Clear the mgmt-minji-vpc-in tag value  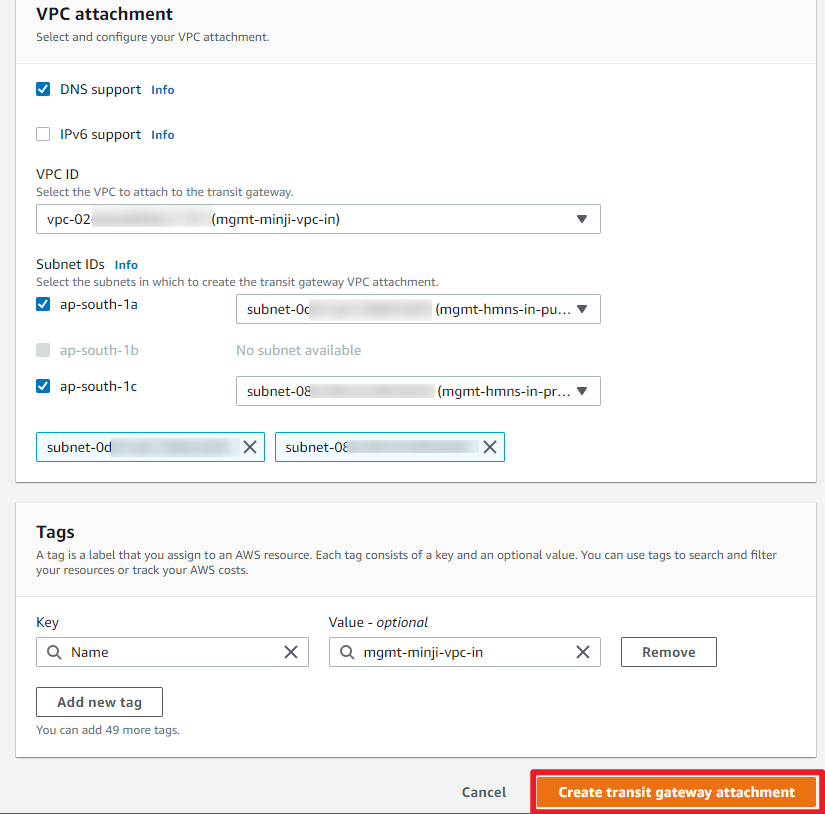tap(583, 652)
